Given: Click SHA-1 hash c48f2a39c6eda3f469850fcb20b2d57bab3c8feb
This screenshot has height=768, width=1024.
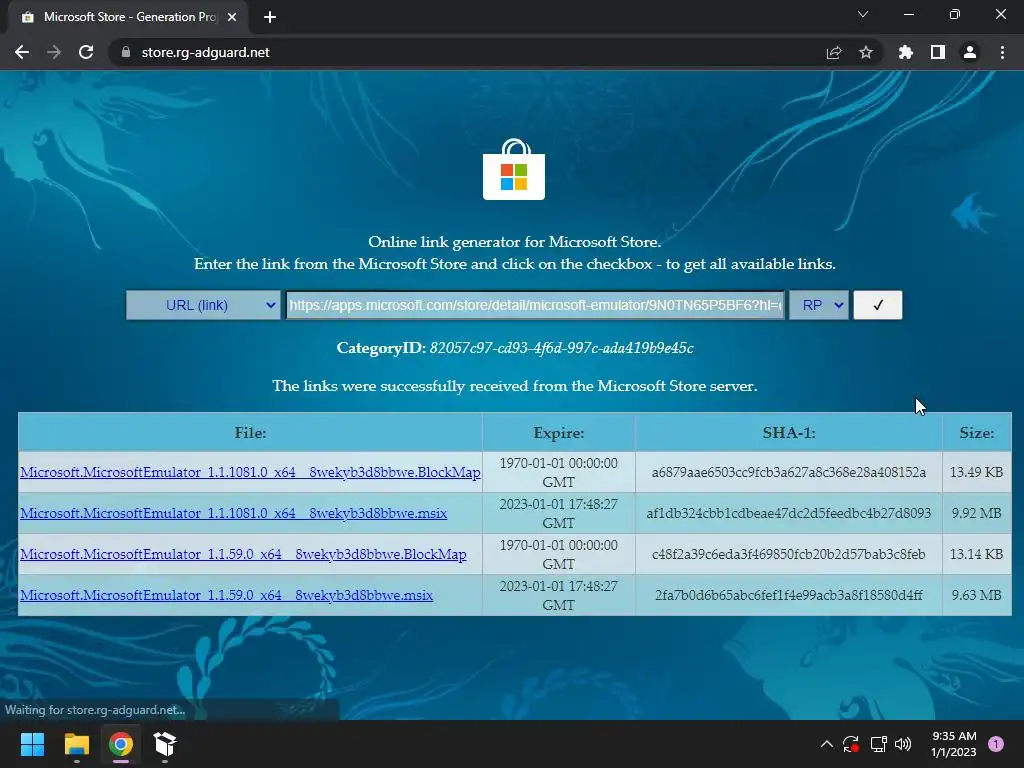Looking at the screenshot, I should (789, 554).
